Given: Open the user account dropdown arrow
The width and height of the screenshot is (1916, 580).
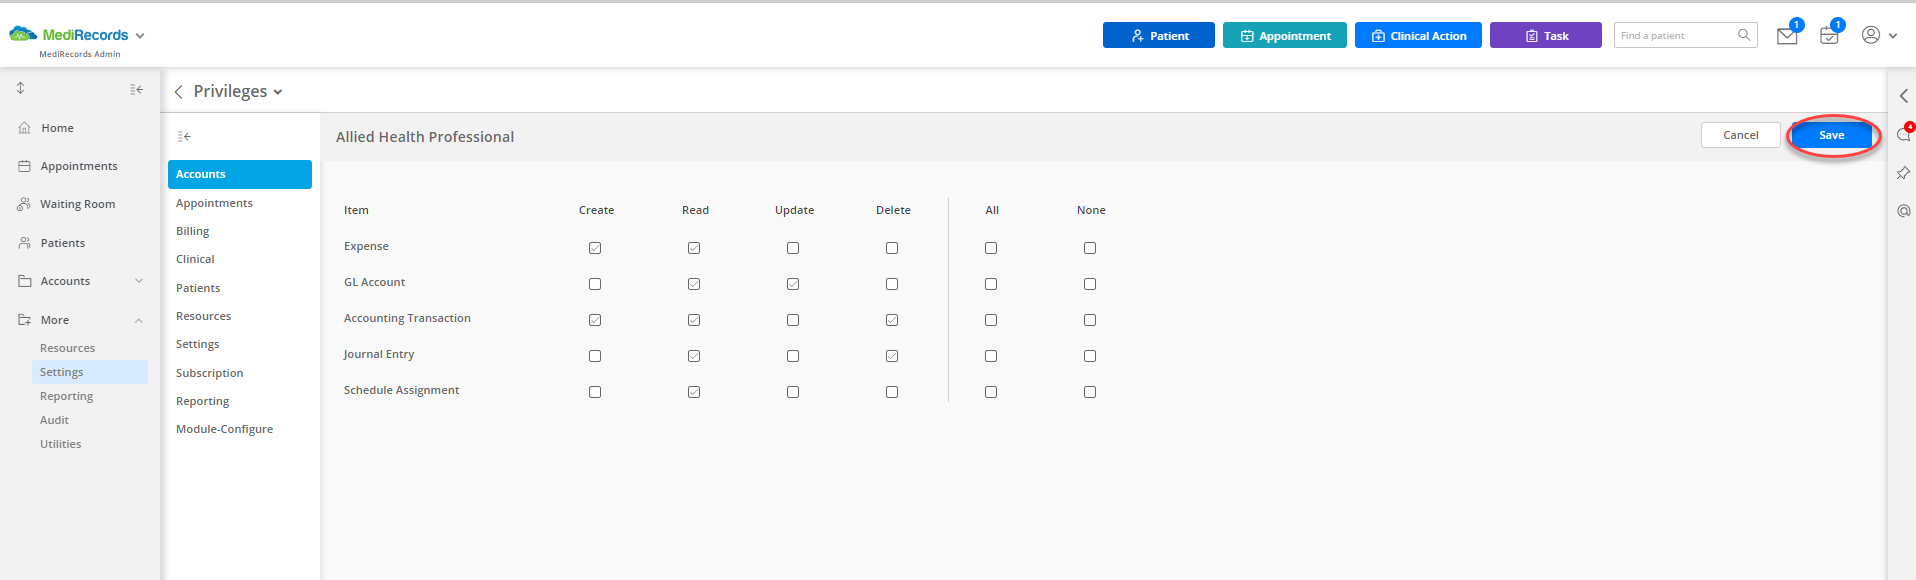Looking at the screenshot, I should click(x=1893, y=36).
